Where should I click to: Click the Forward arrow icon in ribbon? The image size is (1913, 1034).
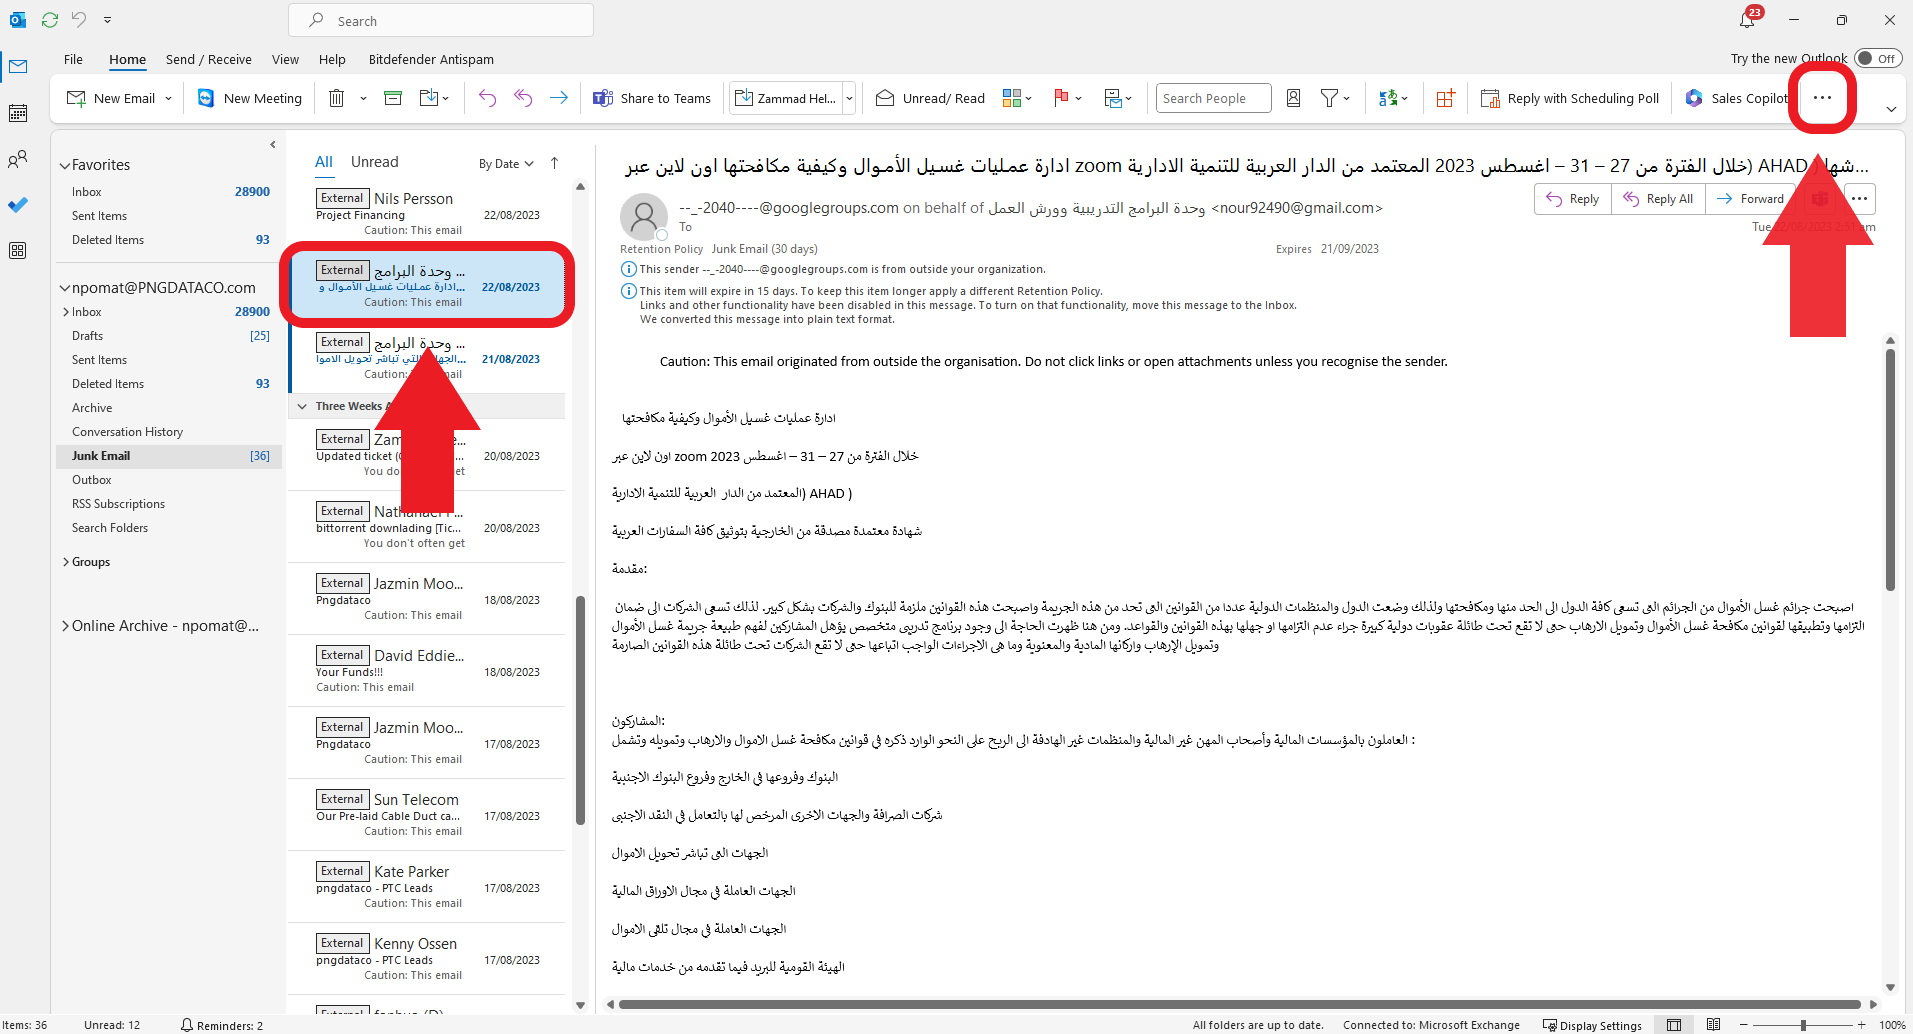click(559, 98)
